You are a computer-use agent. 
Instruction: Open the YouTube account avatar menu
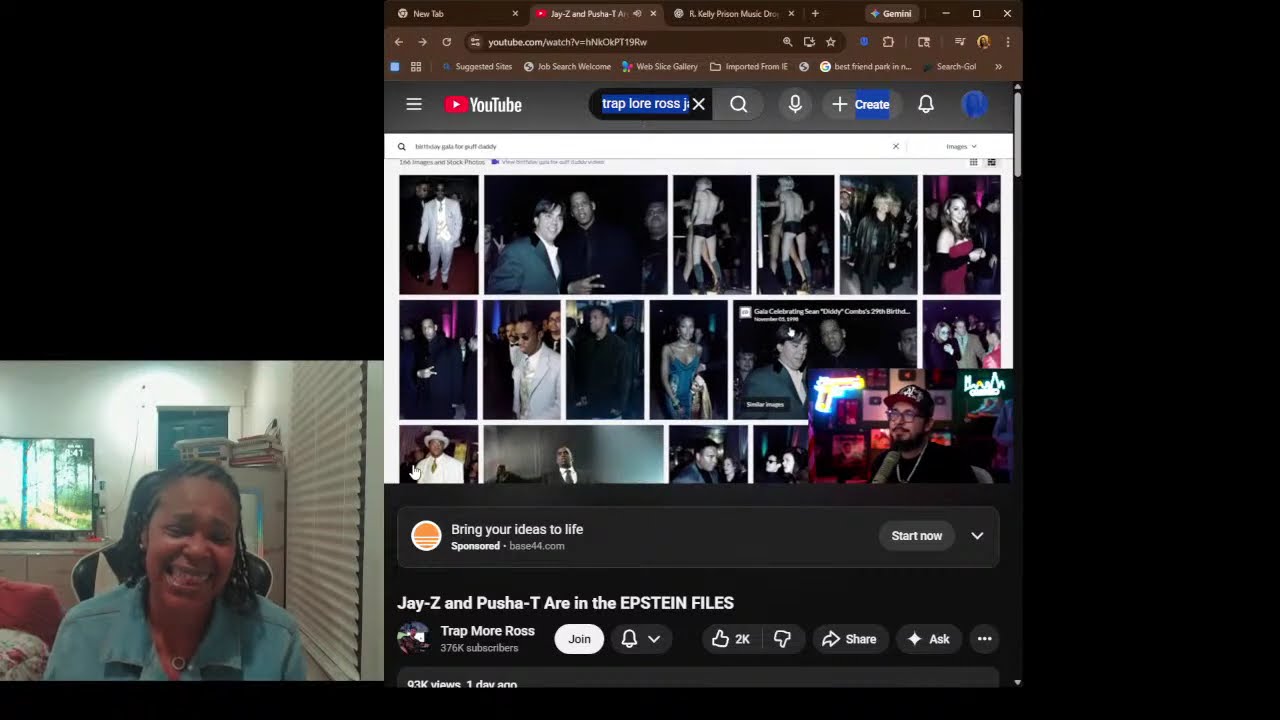pyautogui.click(x=975, y=104)
